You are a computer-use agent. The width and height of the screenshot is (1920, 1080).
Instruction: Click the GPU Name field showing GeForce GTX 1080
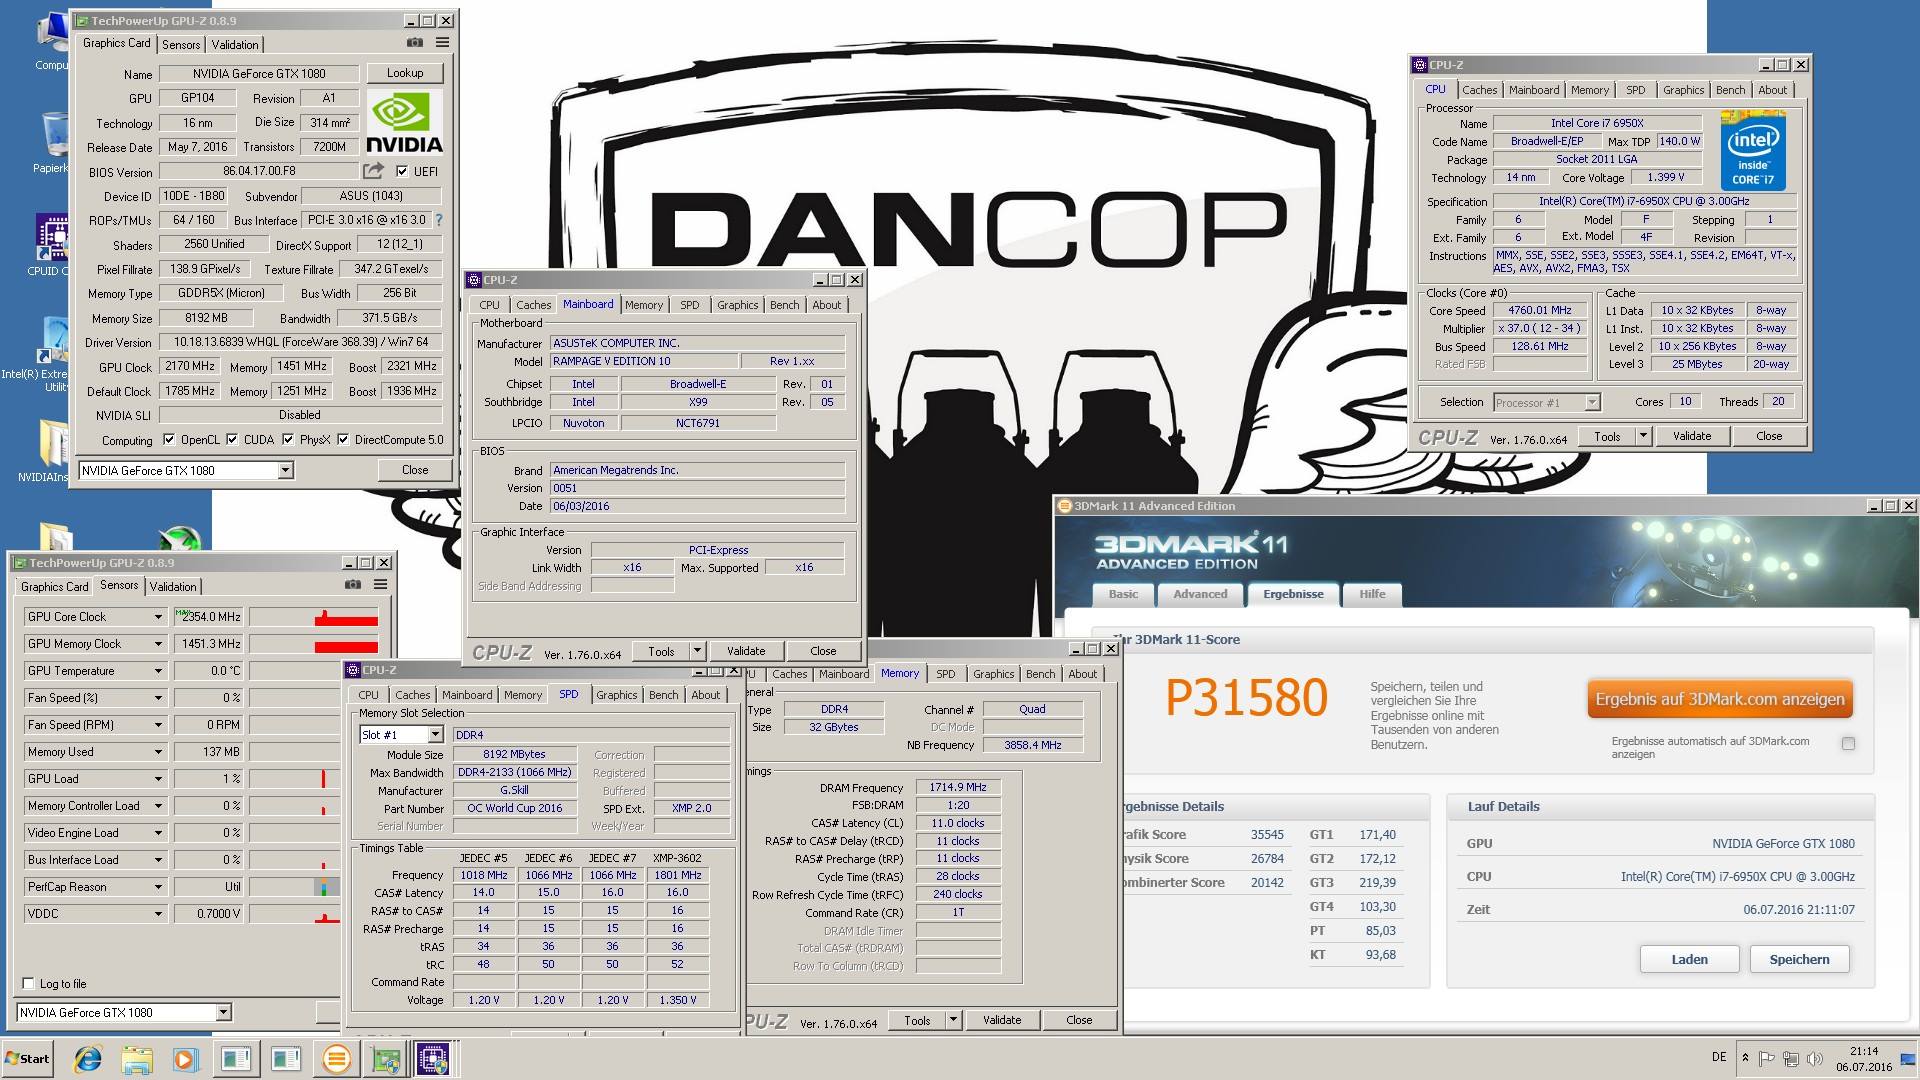click(x=259, y=73)
